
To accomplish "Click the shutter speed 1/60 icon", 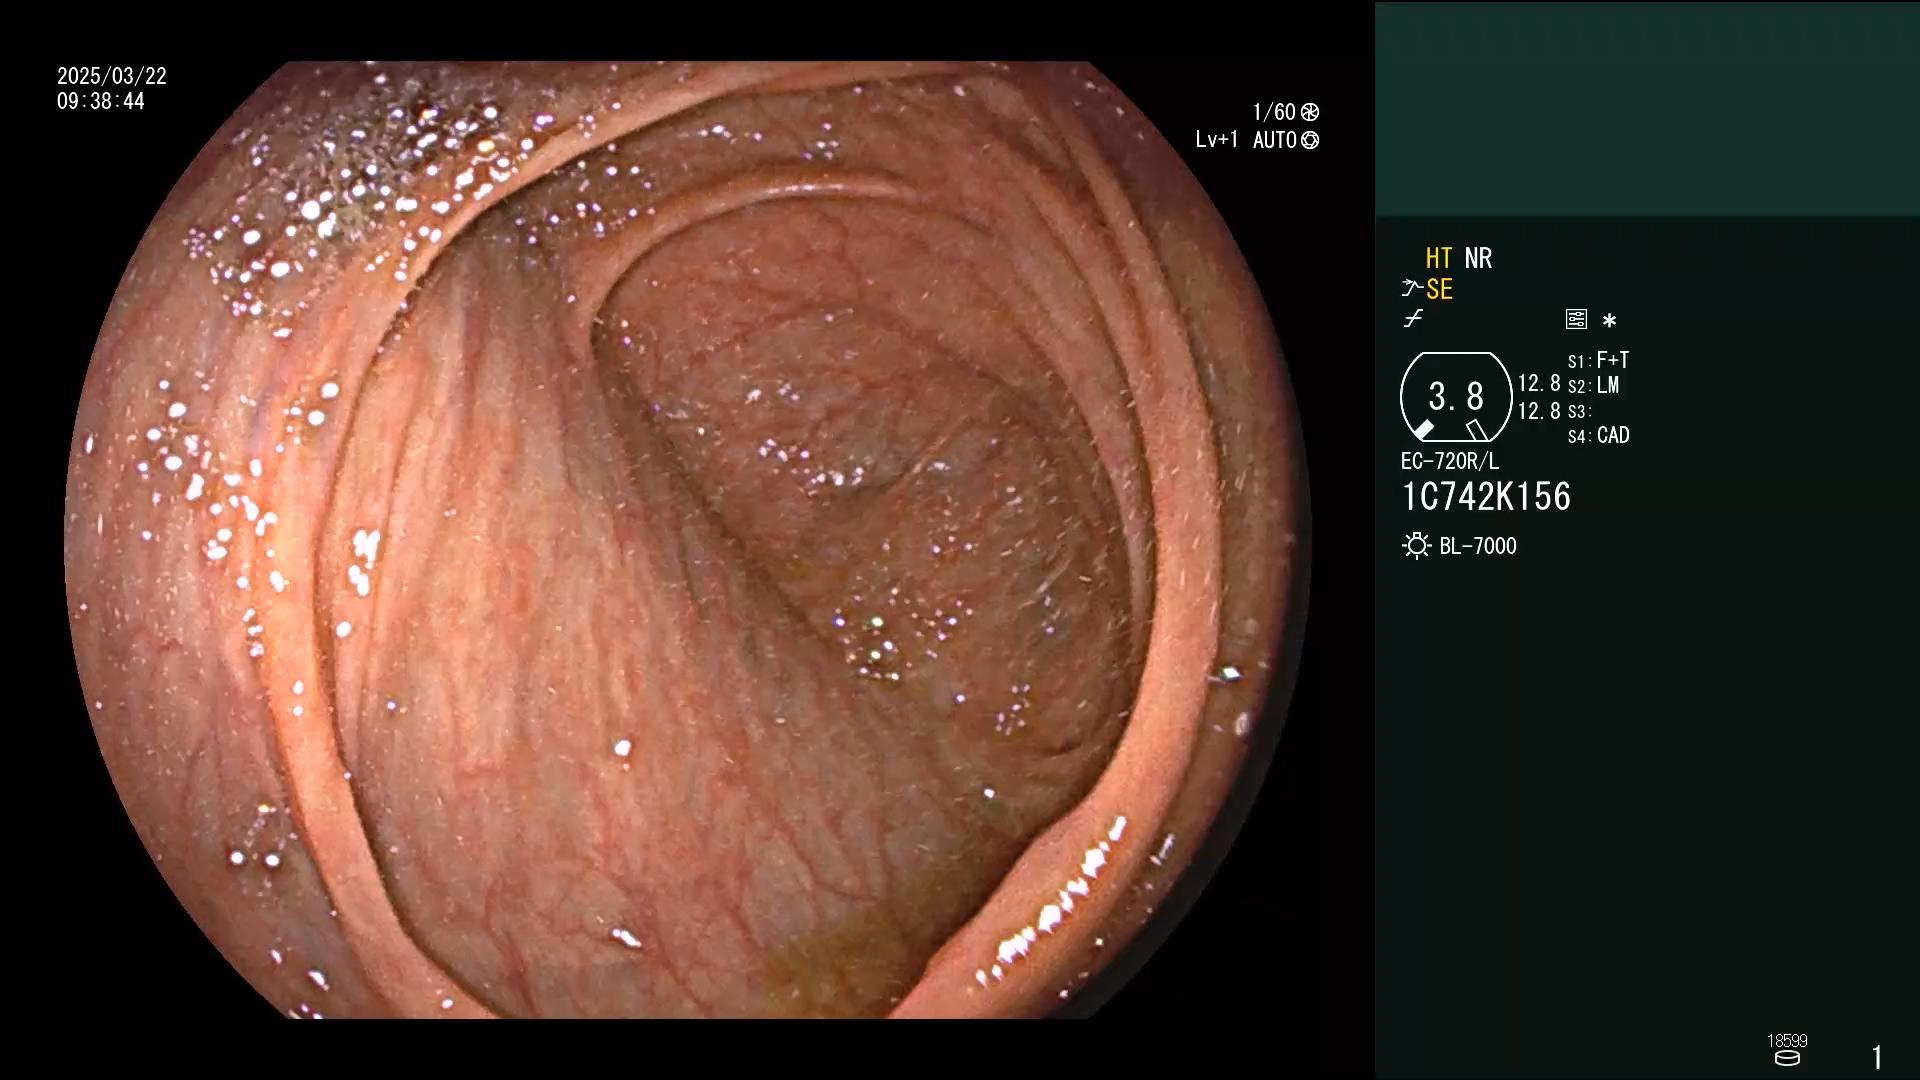I will pyautogui.click(x=1310, y=112).
